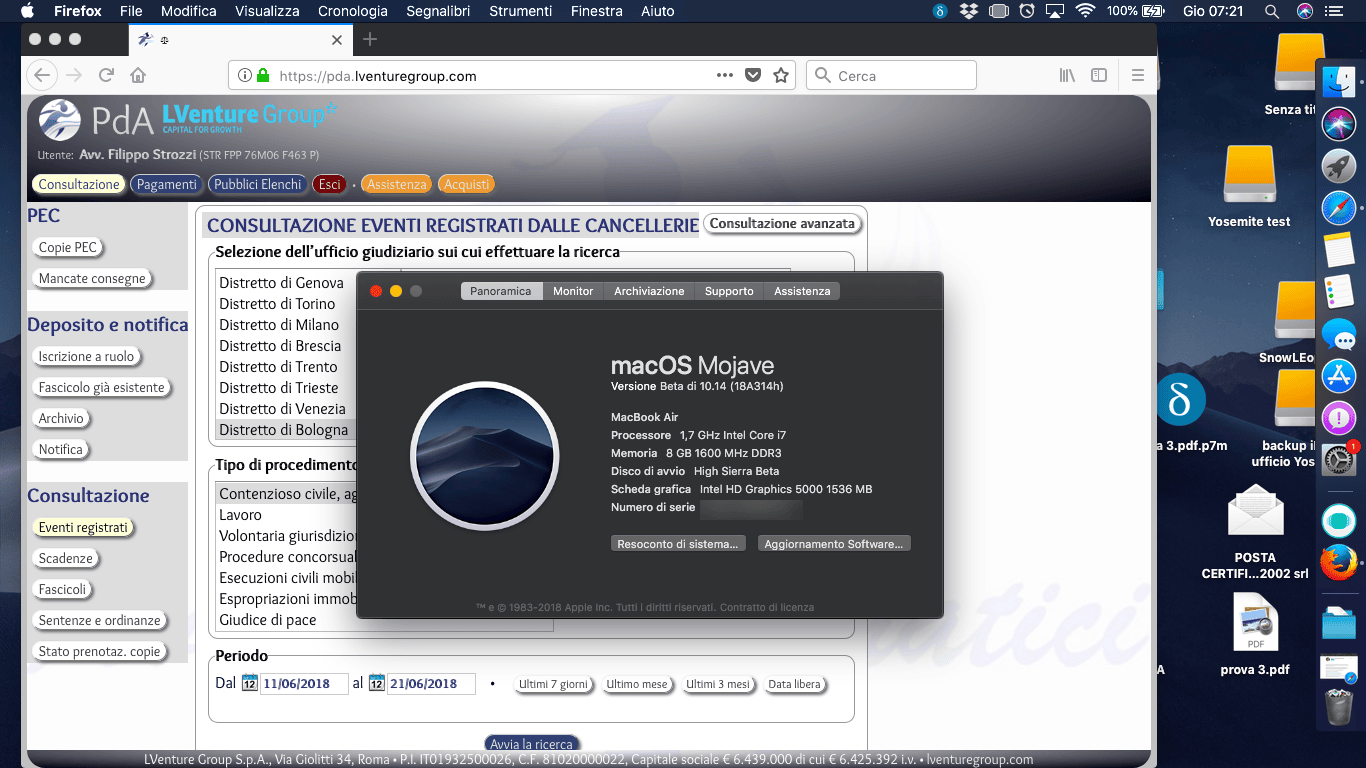This screenshot has height=768, width=1366.
Task: Toggle Firefox sidebar icon
Action: [x=1099, y=75]
